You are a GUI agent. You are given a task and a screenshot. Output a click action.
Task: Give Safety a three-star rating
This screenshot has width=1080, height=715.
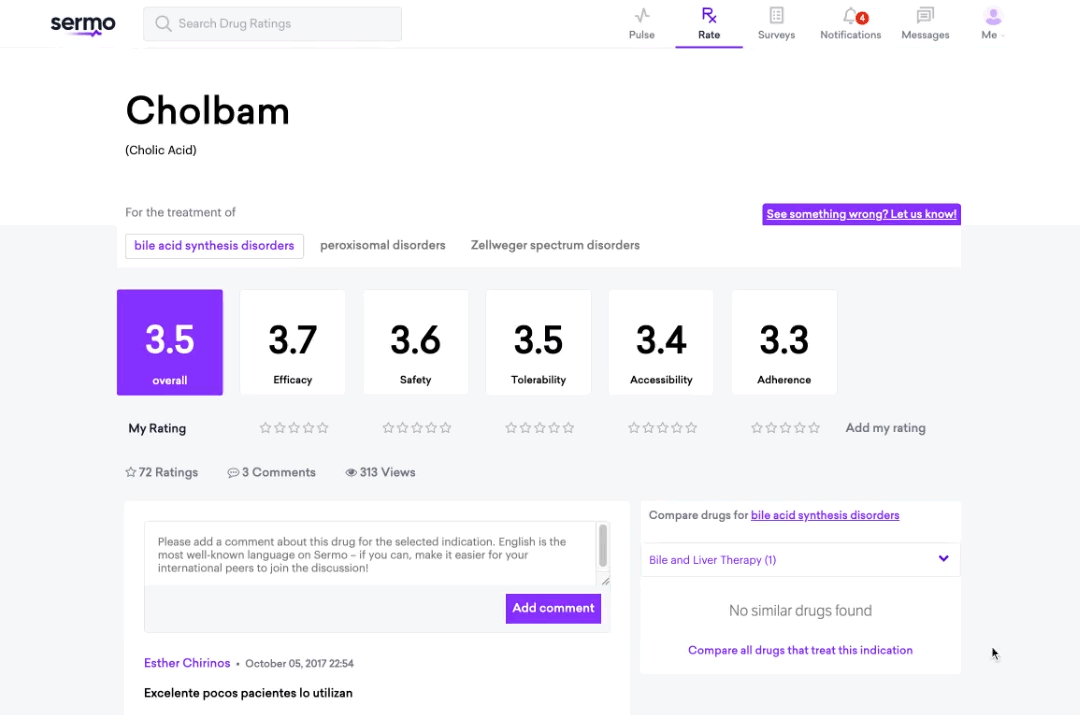pos(417,428)
